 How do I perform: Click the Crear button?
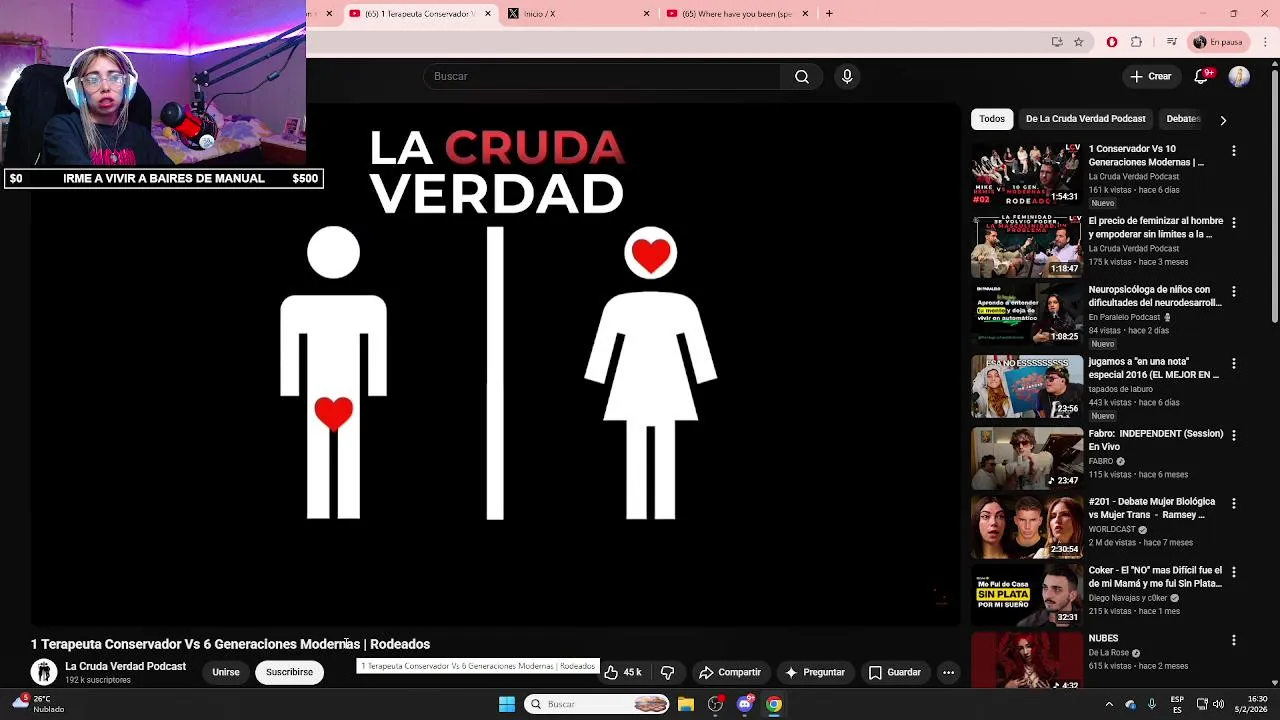tap(1151, 77)
